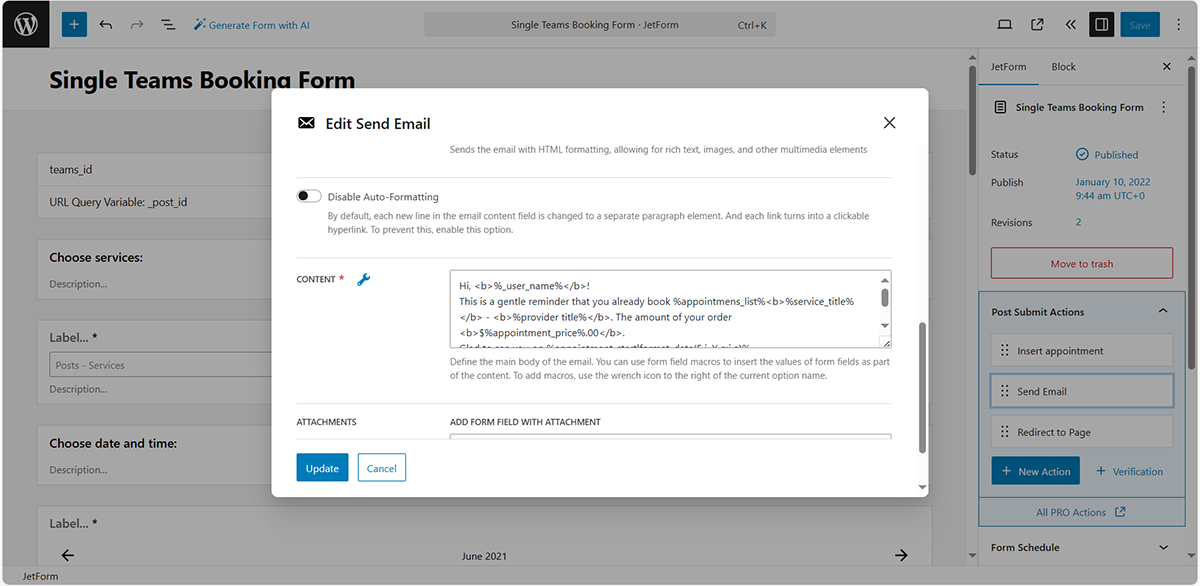Go to next month in calendar
1200x586 pixels.
[x=901, y=555]
